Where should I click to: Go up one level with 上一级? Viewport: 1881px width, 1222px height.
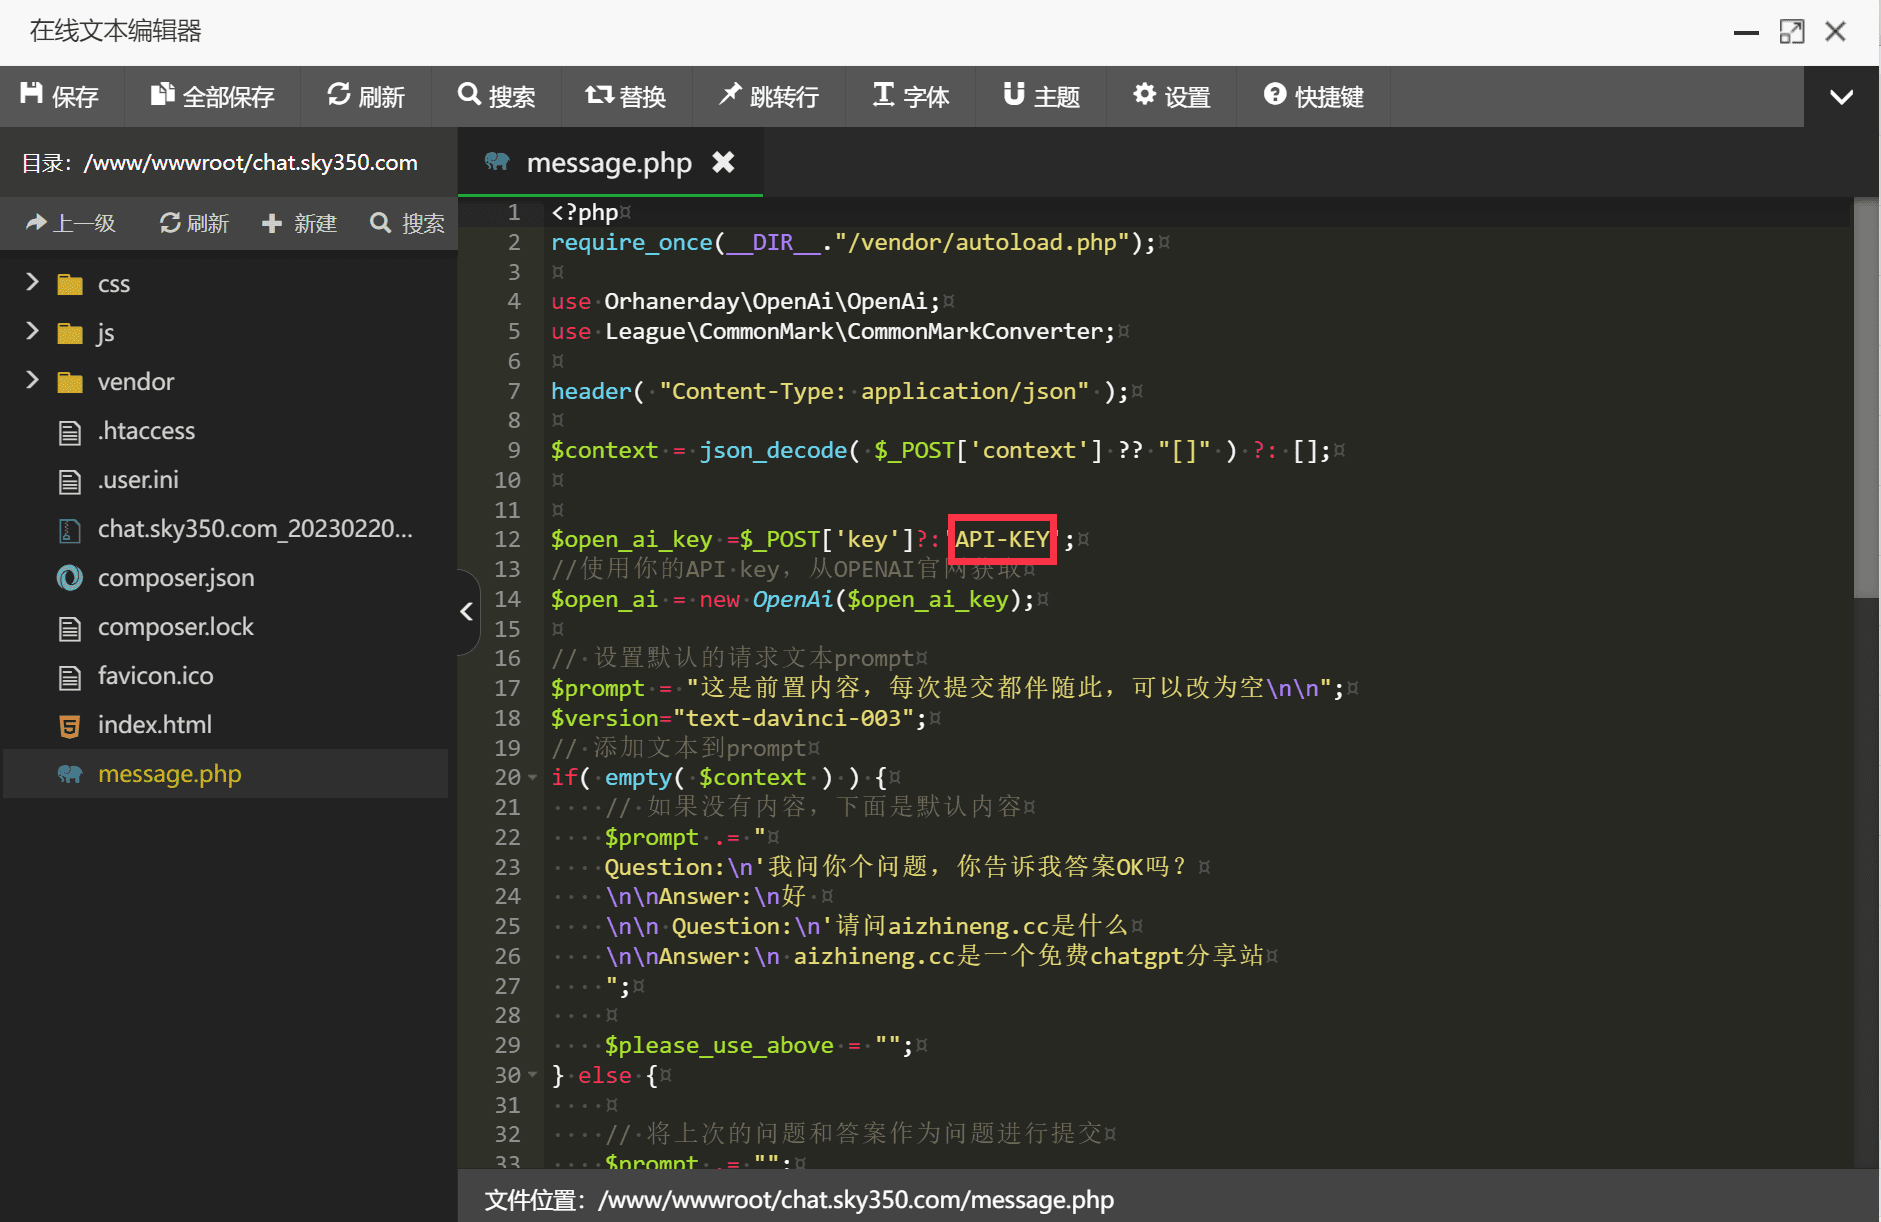(x=71, y=223)
